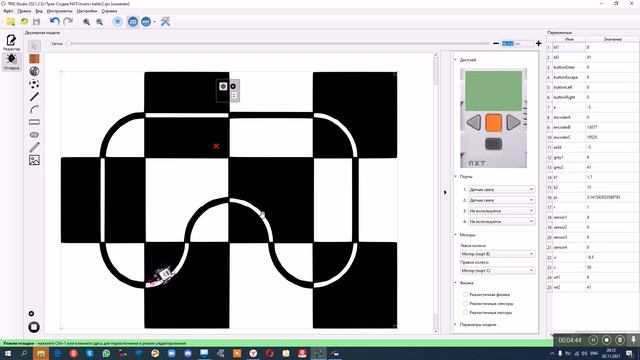The width and height of the screenshot is (640, 360).
Task: Open left wheel Мотор (порт B) dropdown
Action: click(x=497, y=254)
